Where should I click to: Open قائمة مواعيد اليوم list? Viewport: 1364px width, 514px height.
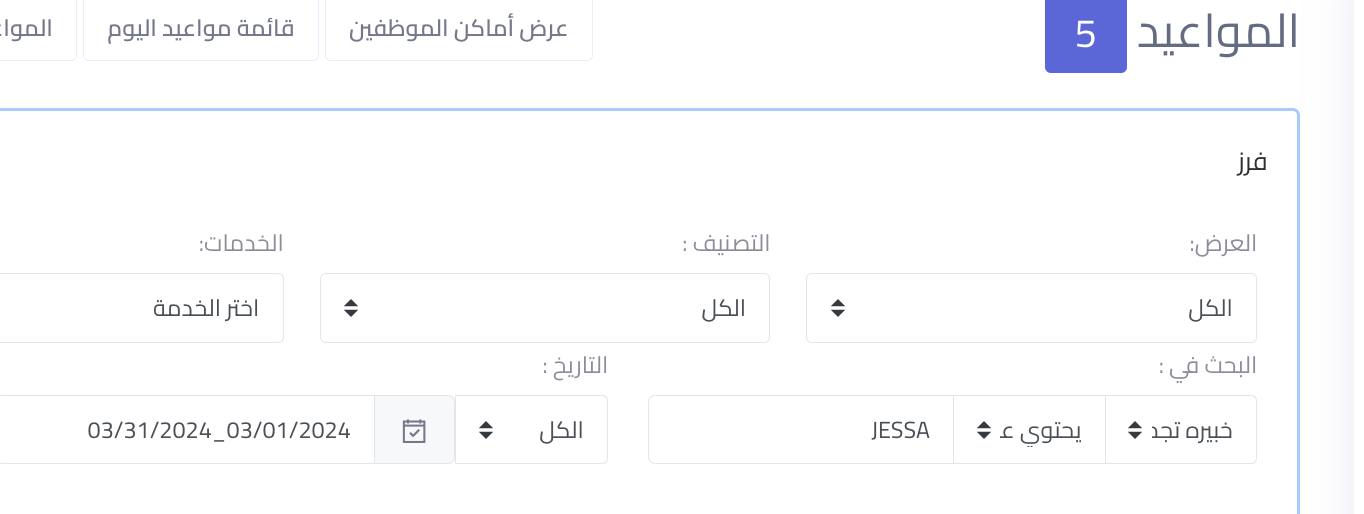[x=200, y=29]
